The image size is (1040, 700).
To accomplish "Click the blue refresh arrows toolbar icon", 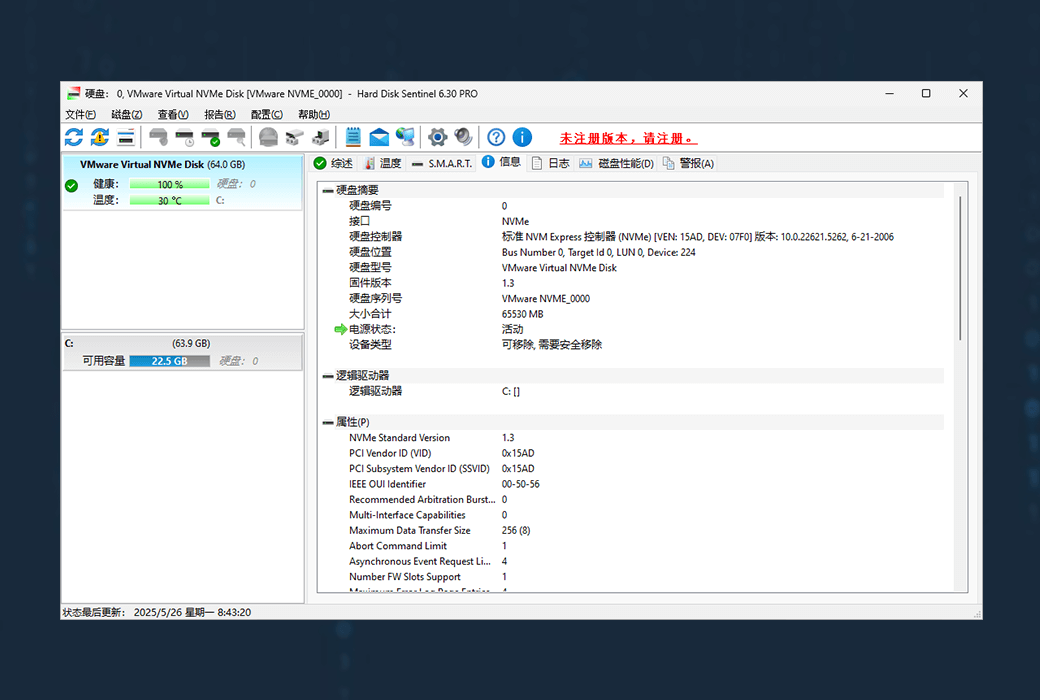I will (x=74, y=137).
